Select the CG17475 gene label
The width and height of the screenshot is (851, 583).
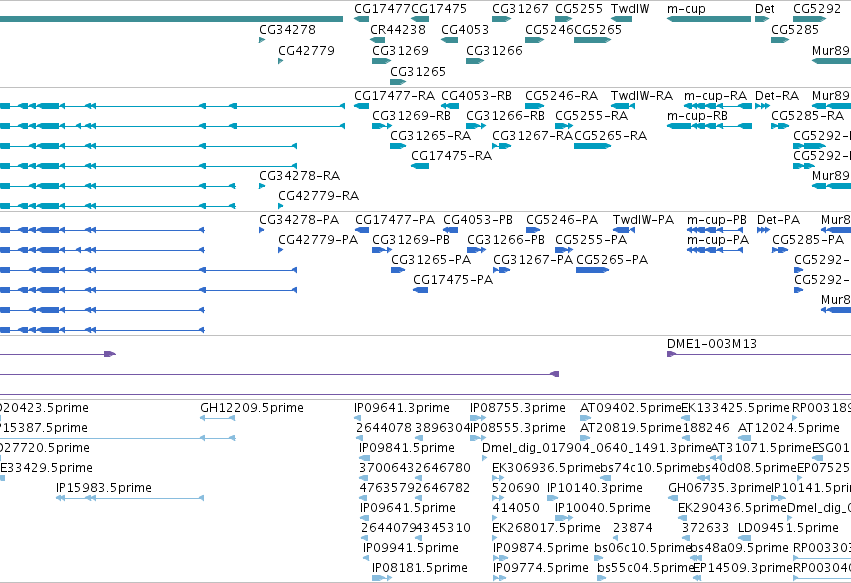(439, 9)
